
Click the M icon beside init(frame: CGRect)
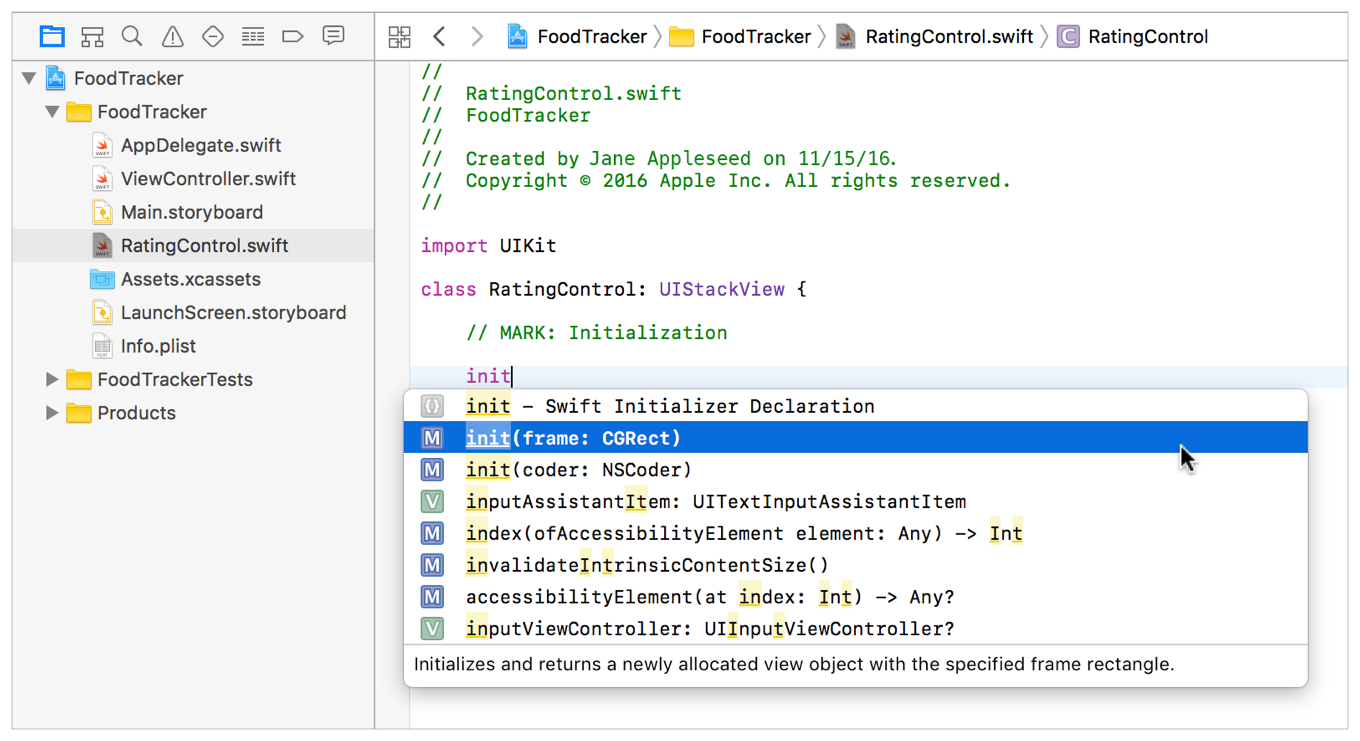pos(432,438)
